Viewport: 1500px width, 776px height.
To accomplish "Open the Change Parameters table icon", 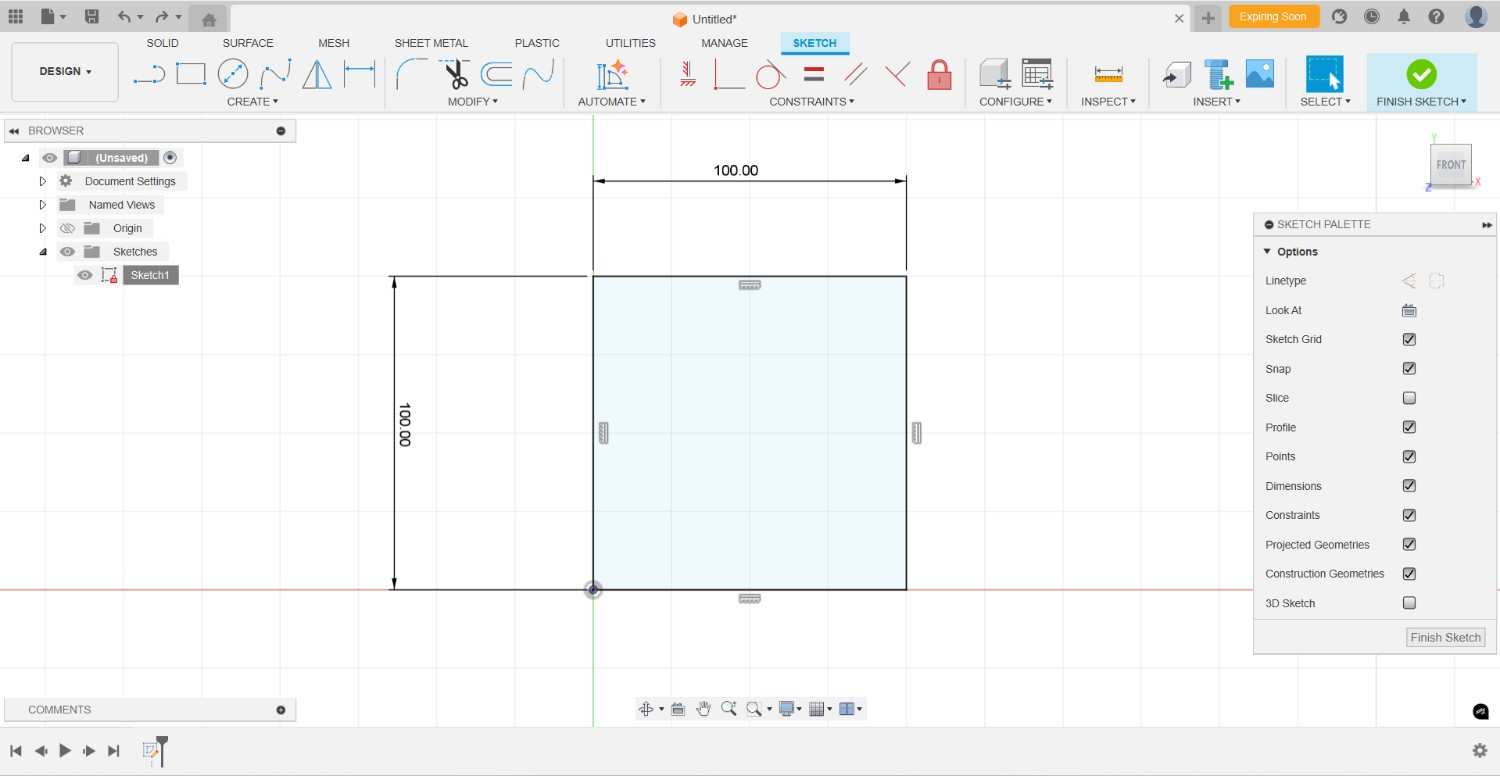I will (1037, 74).
